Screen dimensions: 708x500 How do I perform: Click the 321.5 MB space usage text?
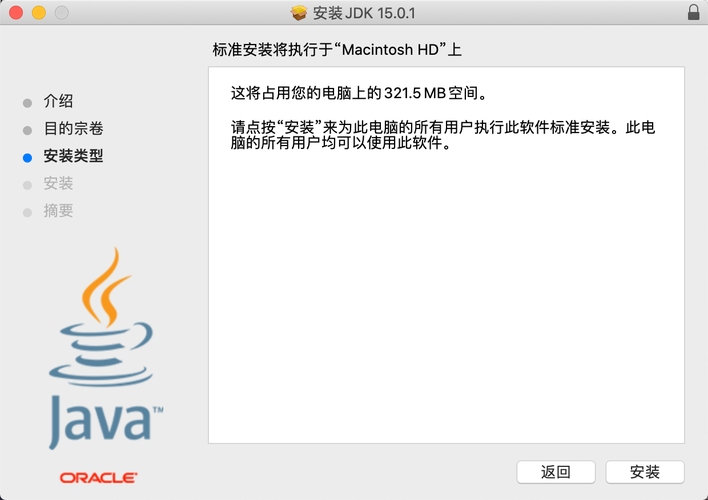pyautogui.click(x=415, y=93)
